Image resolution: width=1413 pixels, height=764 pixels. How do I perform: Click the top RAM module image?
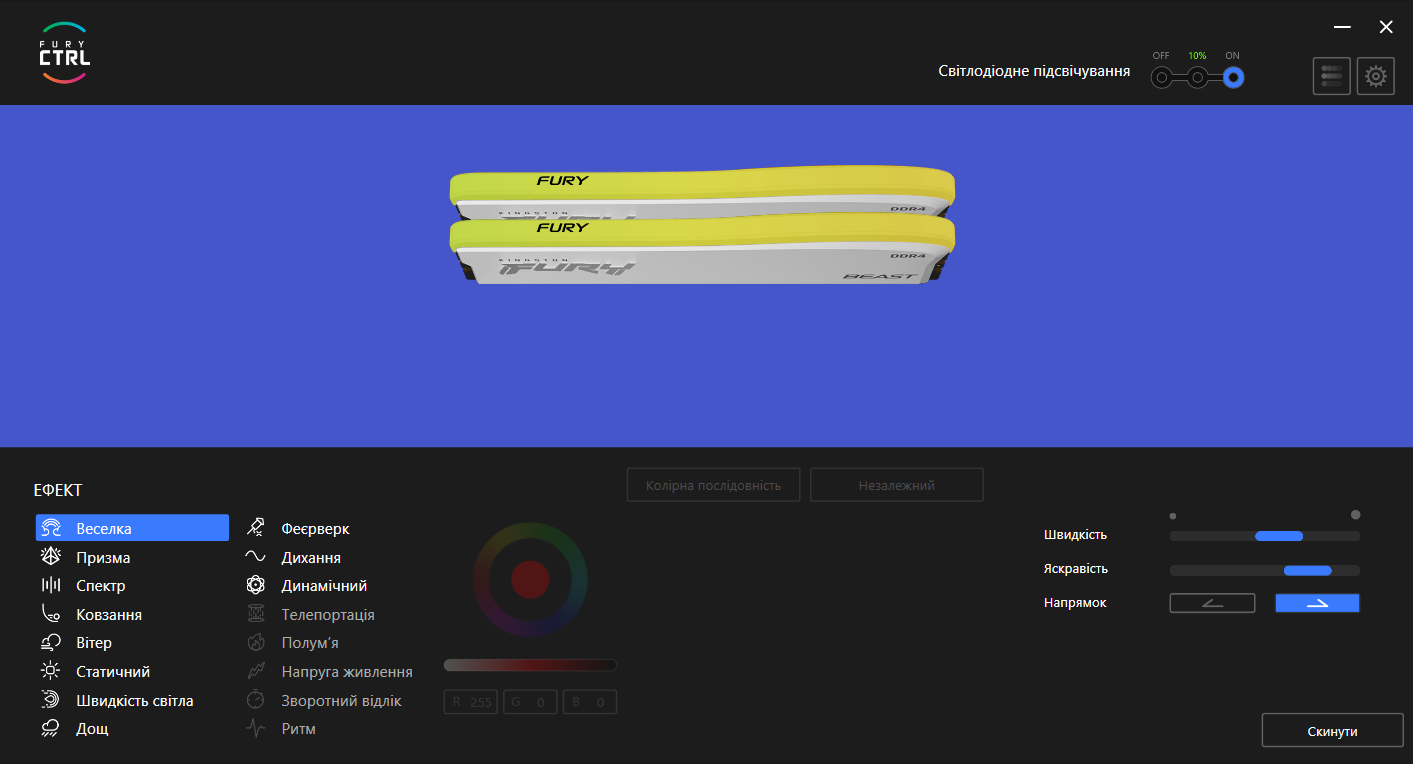[x=702, y=193]
